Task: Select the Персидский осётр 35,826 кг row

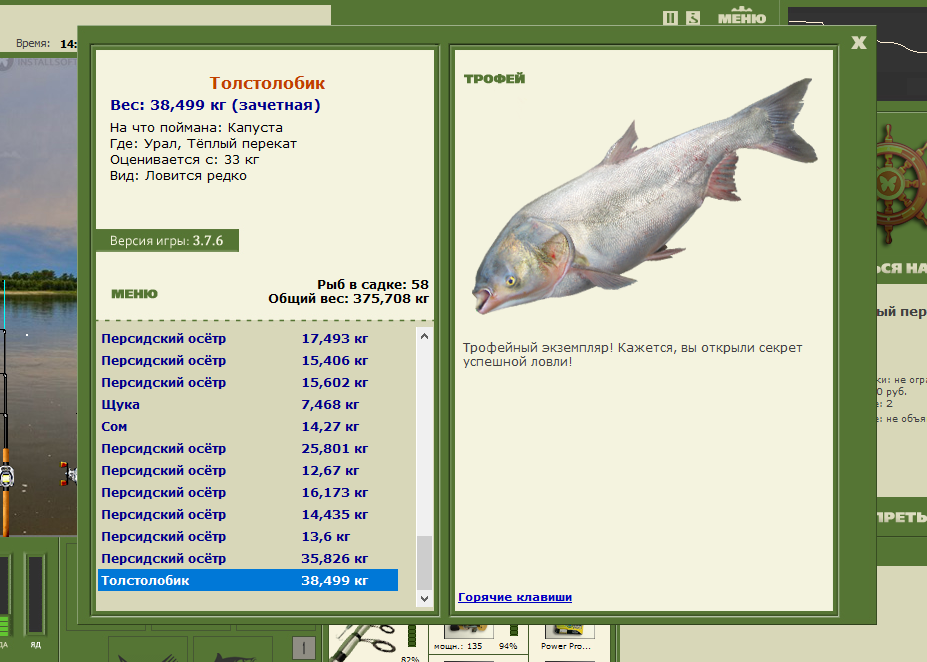Action: tap(248, 559)
